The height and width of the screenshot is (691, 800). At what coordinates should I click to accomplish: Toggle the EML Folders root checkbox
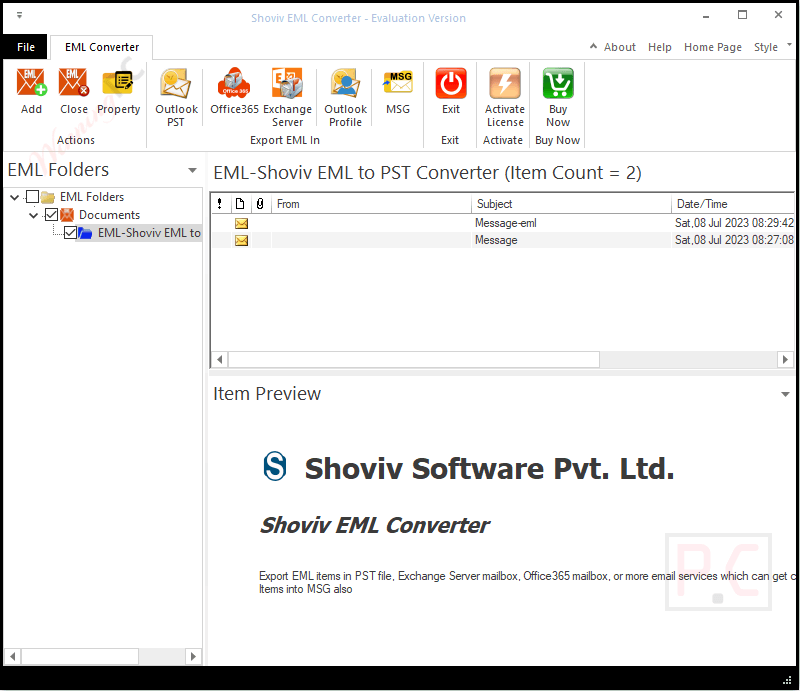coord(32,196)
